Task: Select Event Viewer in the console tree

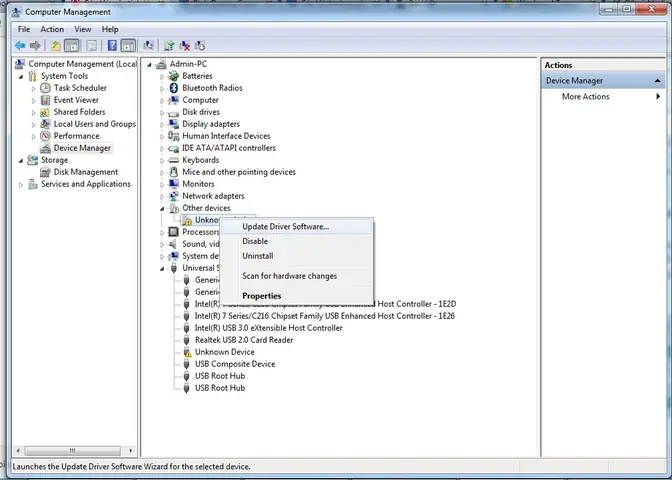Action: tap(76, 100)
